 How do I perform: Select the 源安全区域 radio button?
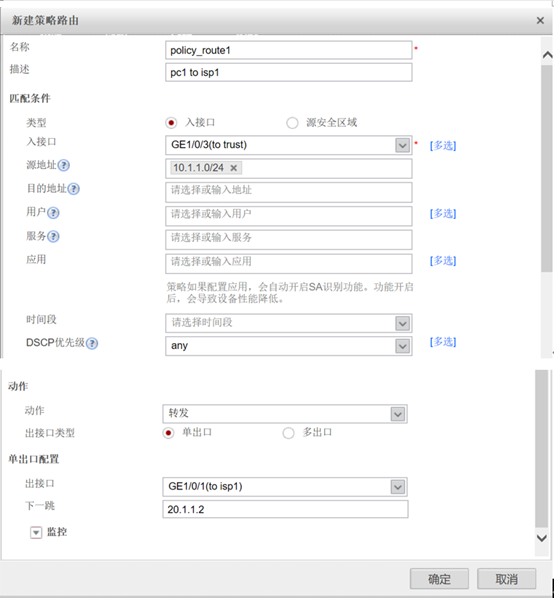(x=292, y=123)
